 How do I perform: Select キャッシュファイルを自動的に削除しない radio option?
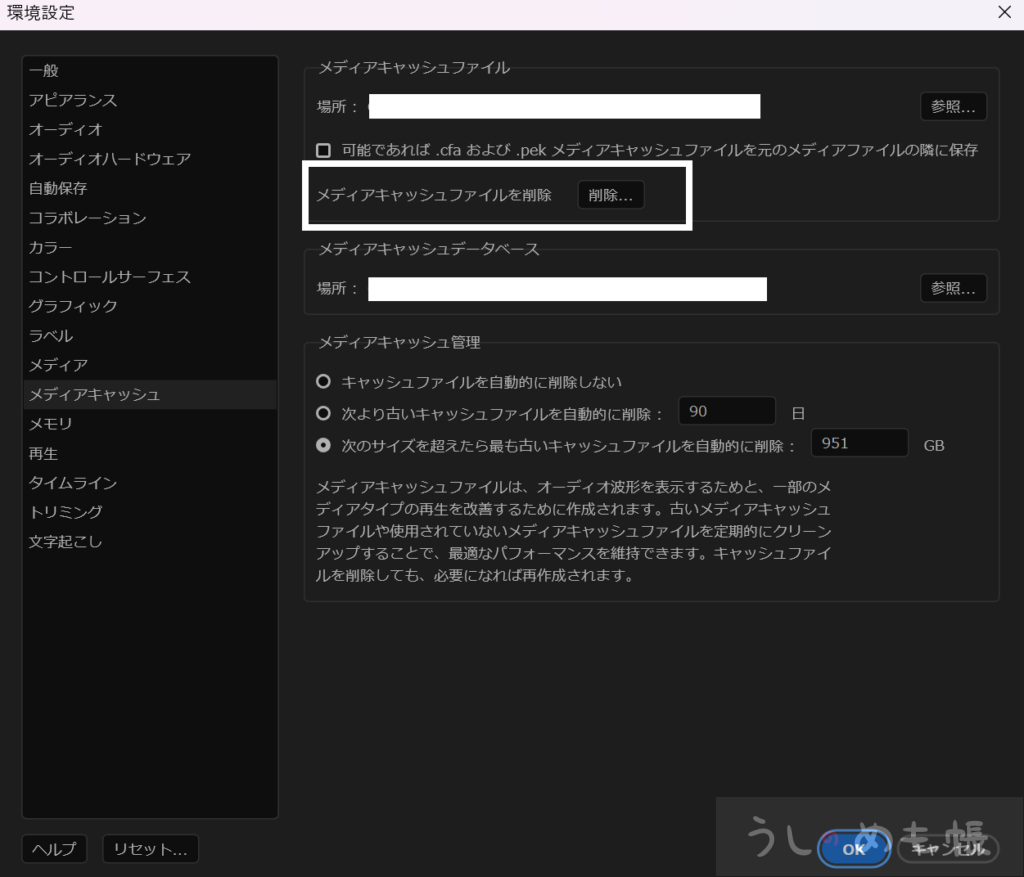coord(323,382)
